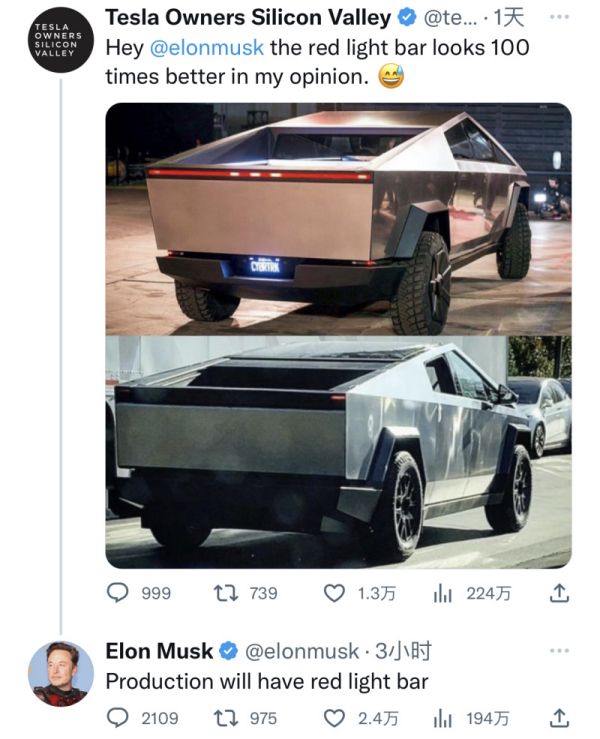This screenshot has width=600, height=739.
Task: Open Tesla Owners Silicon Valley profile name
Action: [x=248, y=17]
